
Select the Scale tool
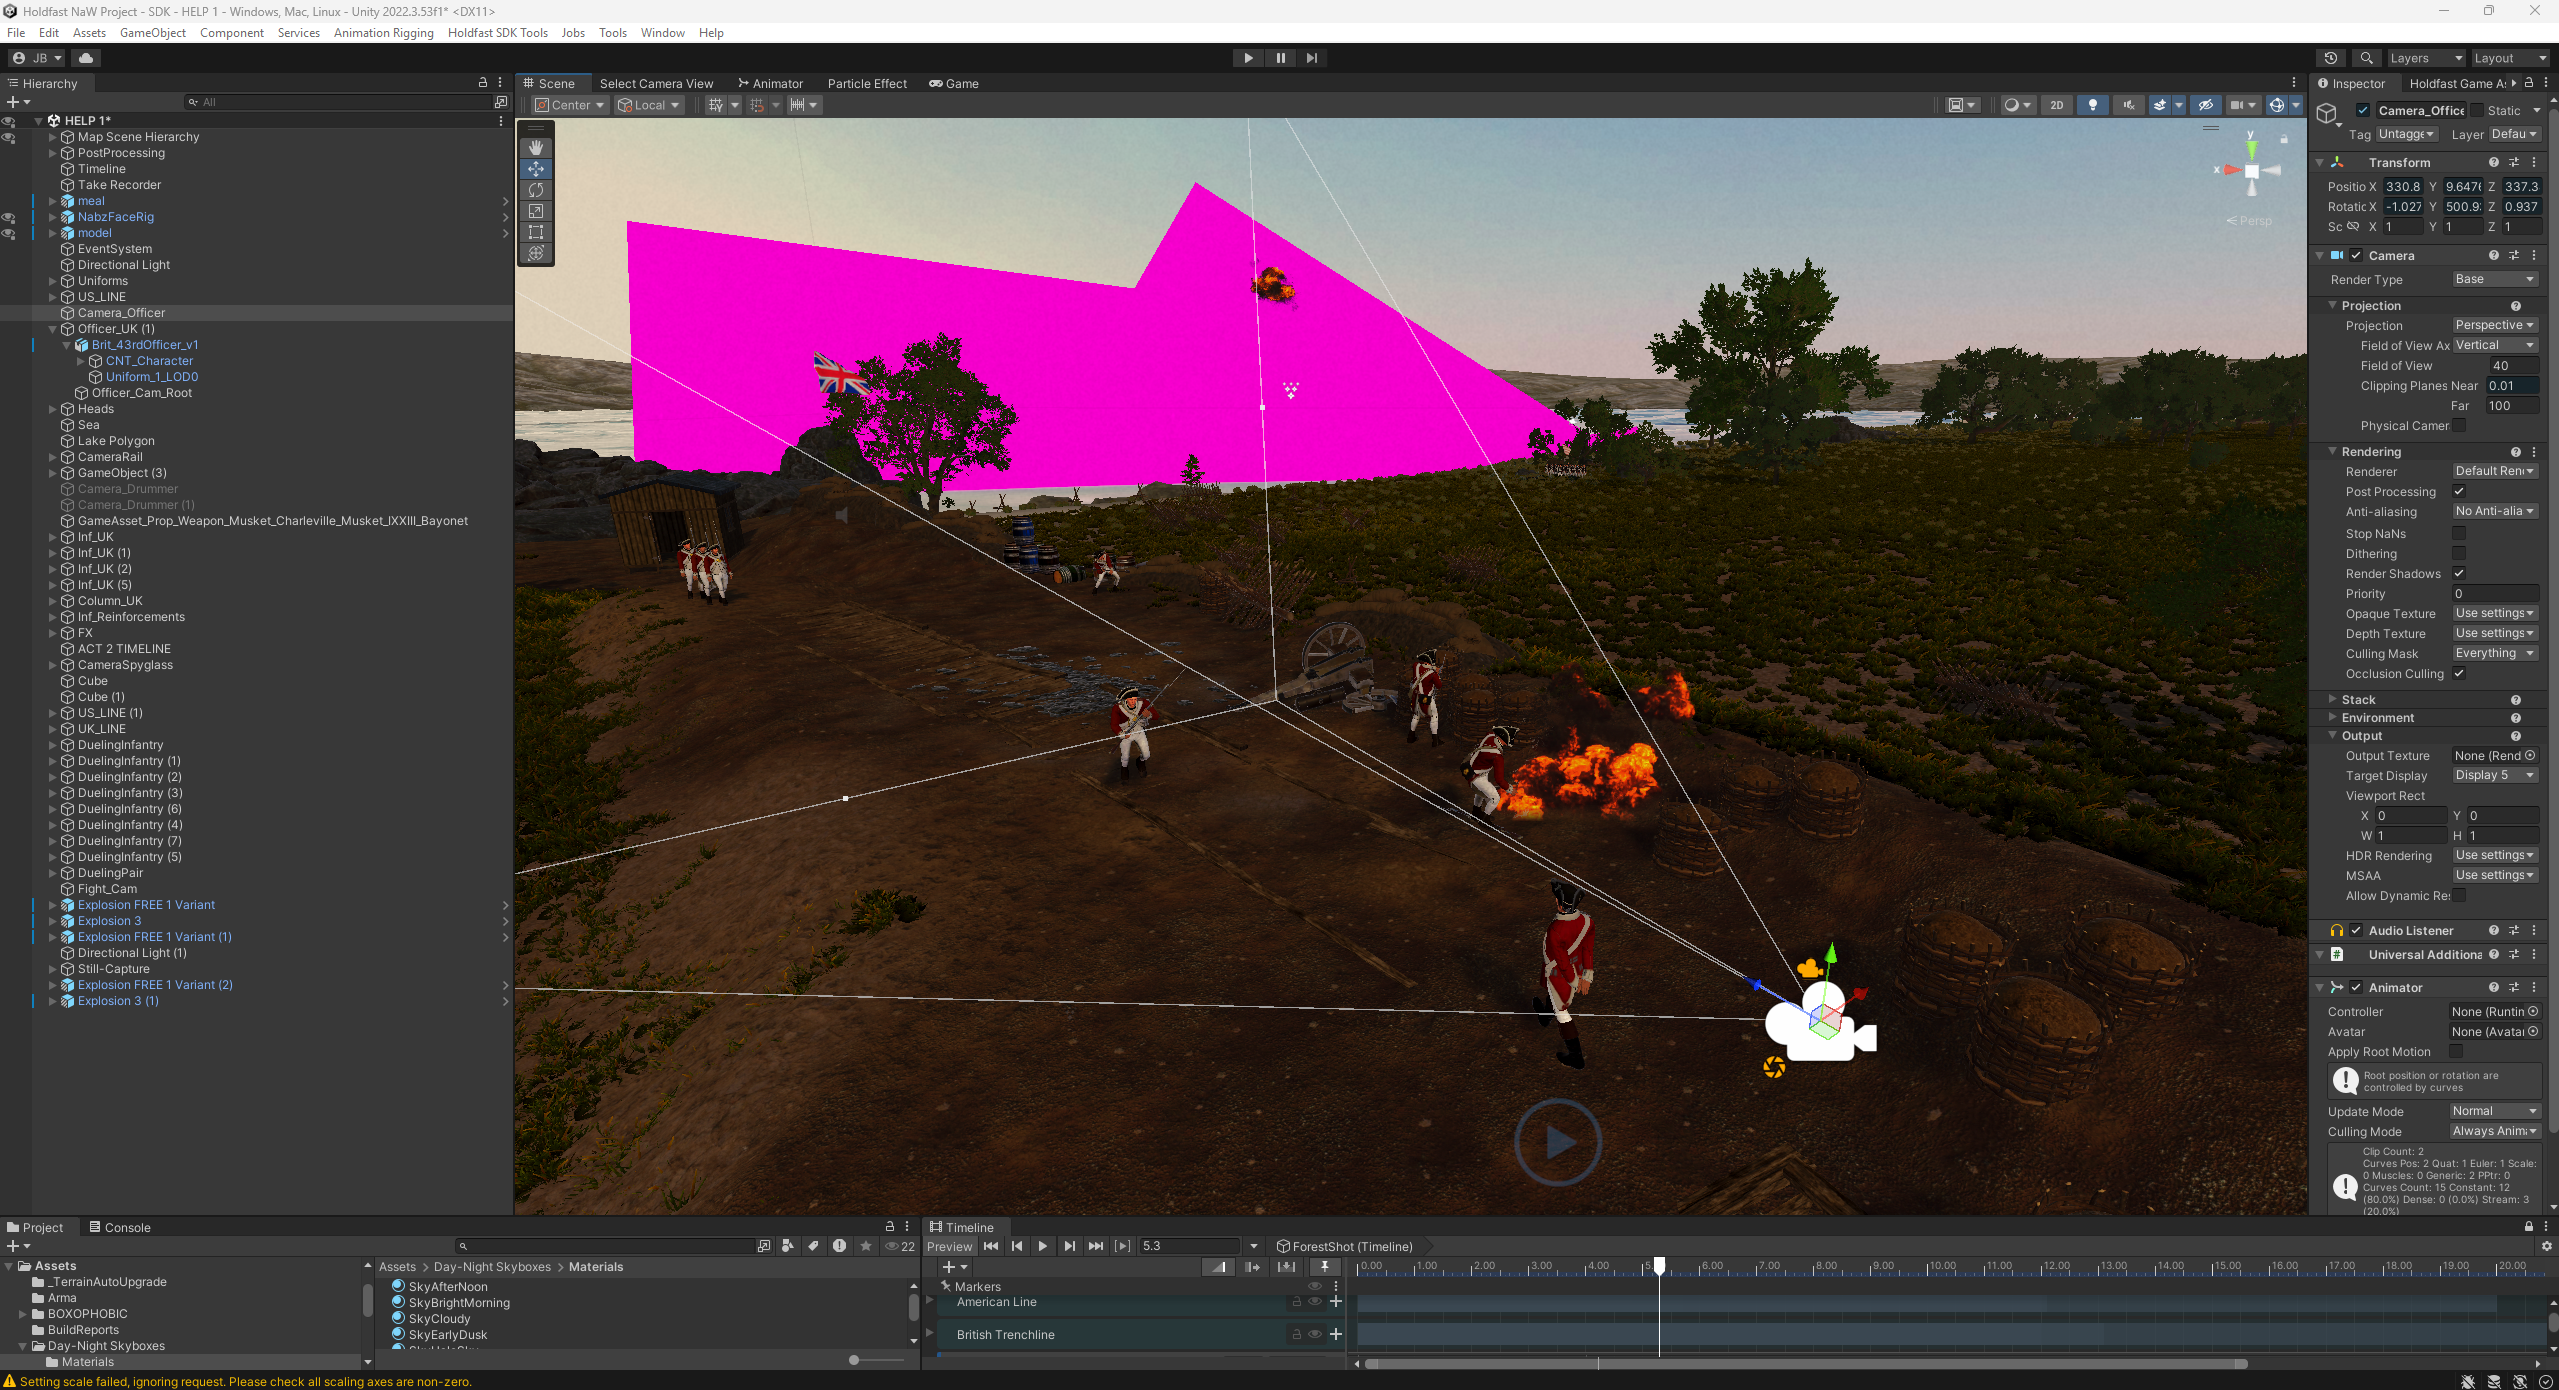click(x=536, y=210)
